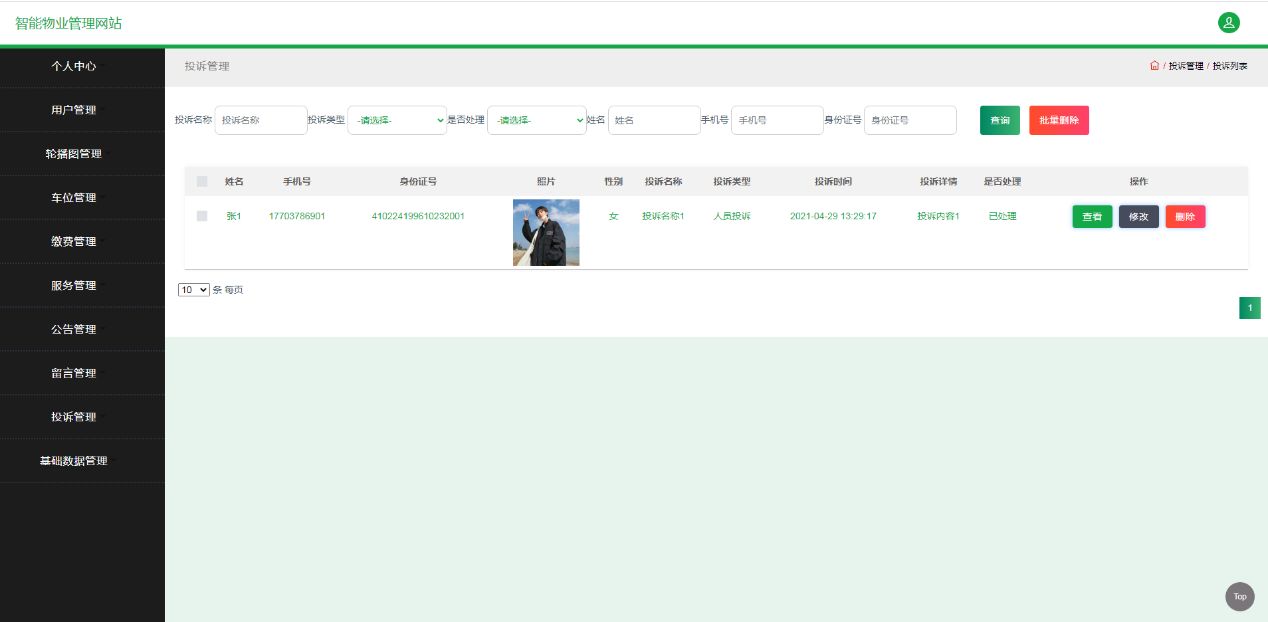The image size is (1268, 622).
Task: Click the 投诉内容1 detail cell
Action: [x=938, y=216]
